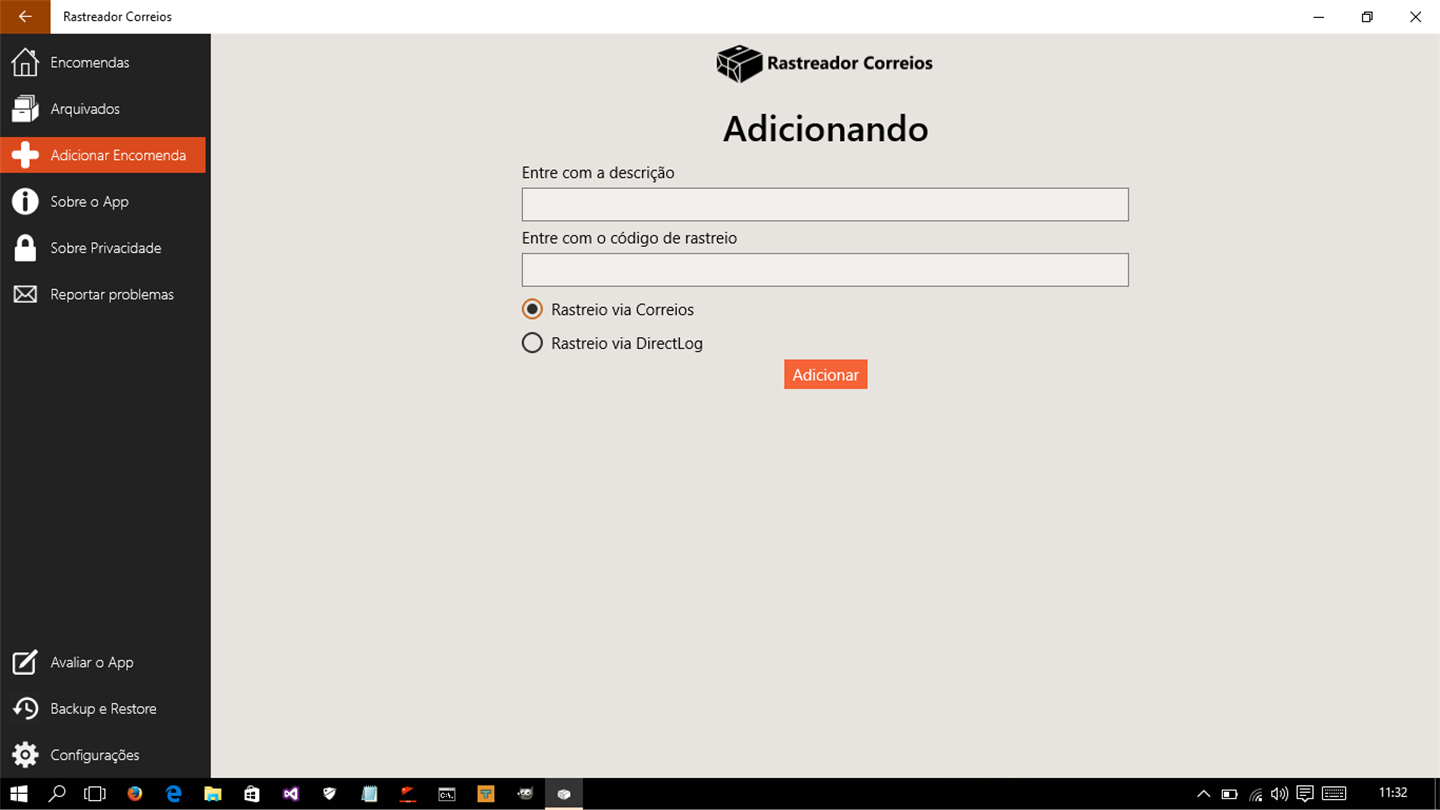Click the 11:32 taskbar clock

1393,793
